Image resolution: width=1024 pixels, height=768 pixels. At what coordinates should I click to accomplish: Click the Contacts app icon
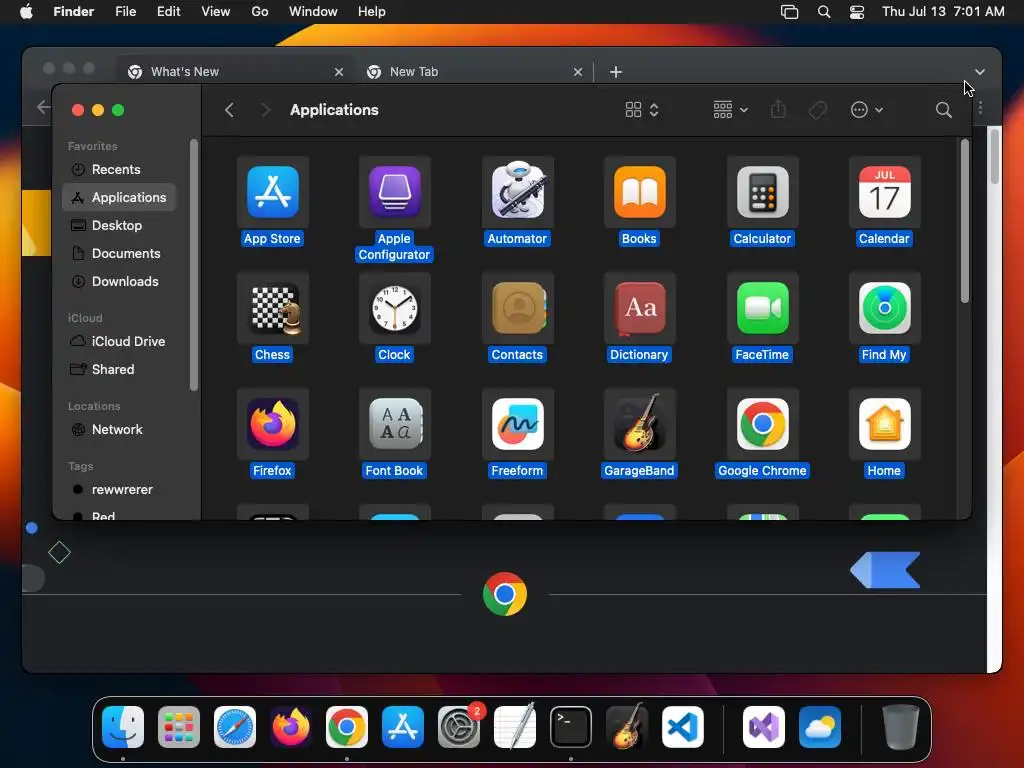[x=517, y=308]
